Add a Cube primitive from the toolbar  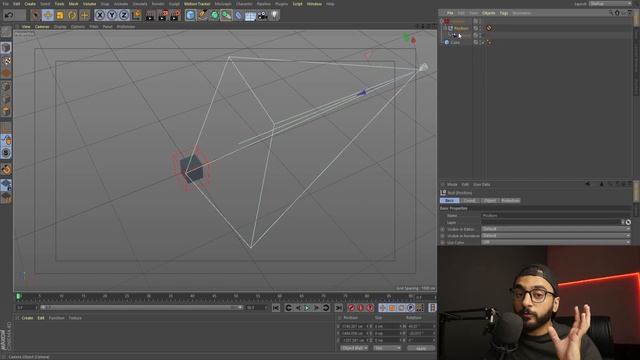(x=190, y=15)
